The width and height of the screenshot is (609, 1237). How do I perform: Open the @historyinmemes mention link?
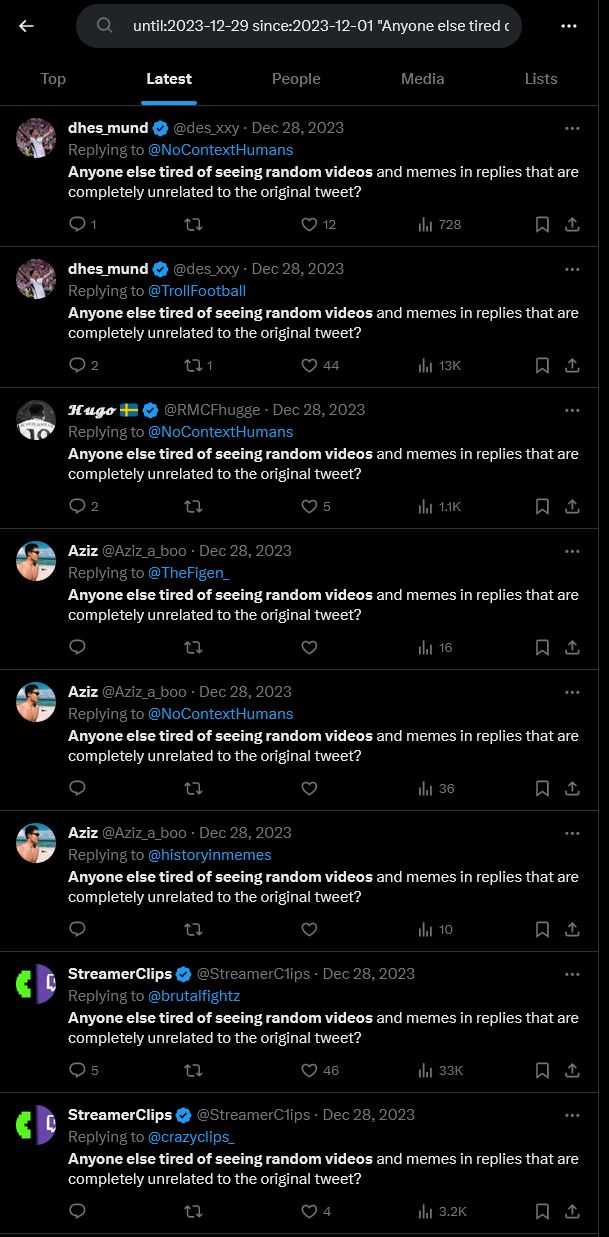point(210,855)
